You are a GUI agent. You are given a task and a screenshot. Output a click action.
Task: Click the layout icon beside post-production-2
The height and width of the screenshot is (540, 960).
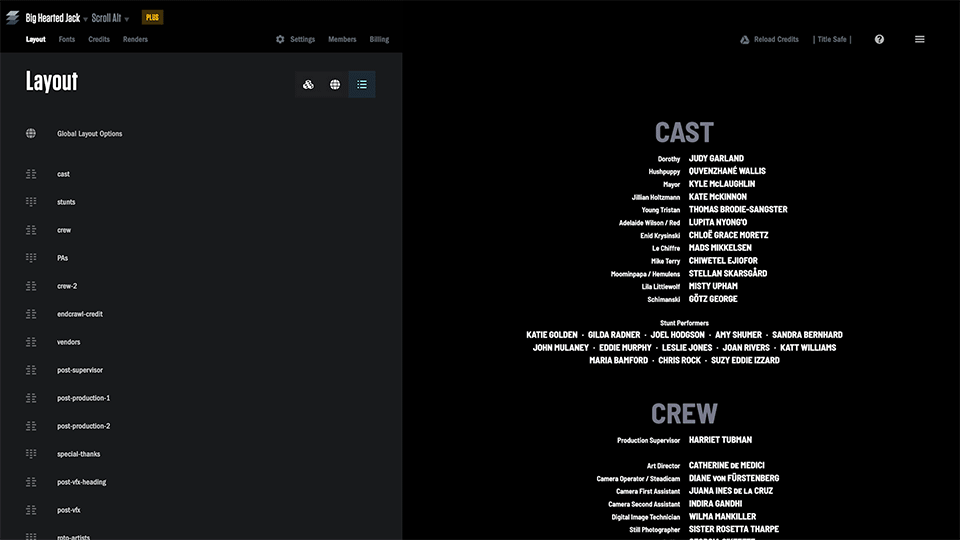click(31, 426)
